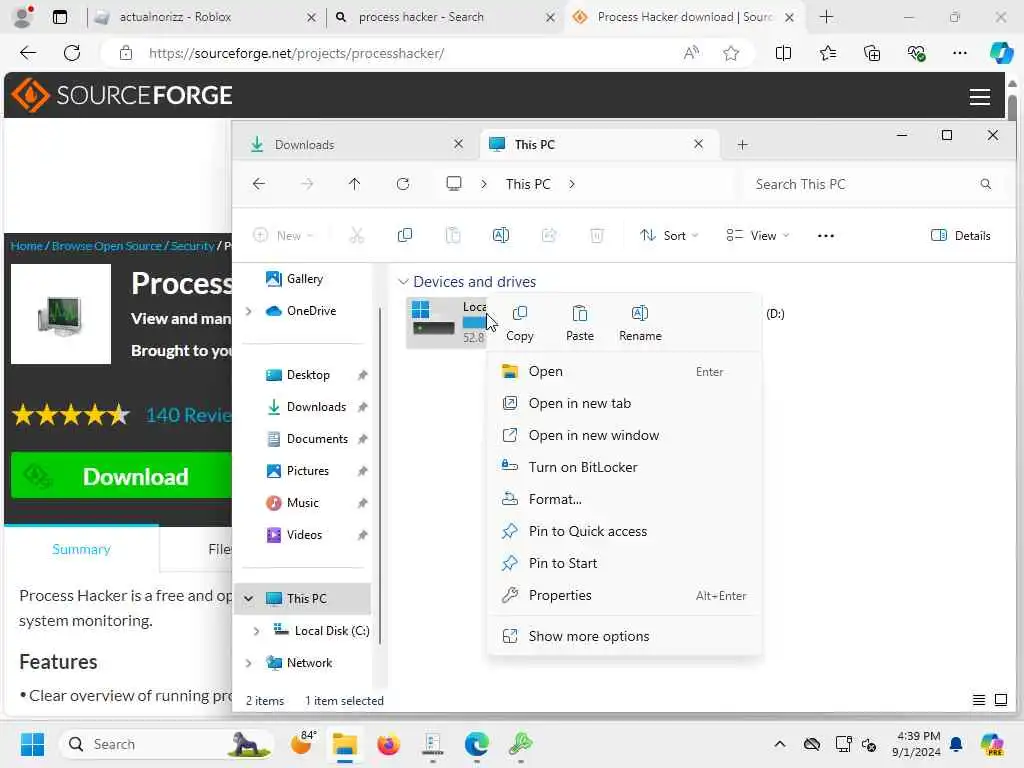Open the New dropdown in Explorer
The width and height of the screenshot is (1024, 768).
(283, 235)
